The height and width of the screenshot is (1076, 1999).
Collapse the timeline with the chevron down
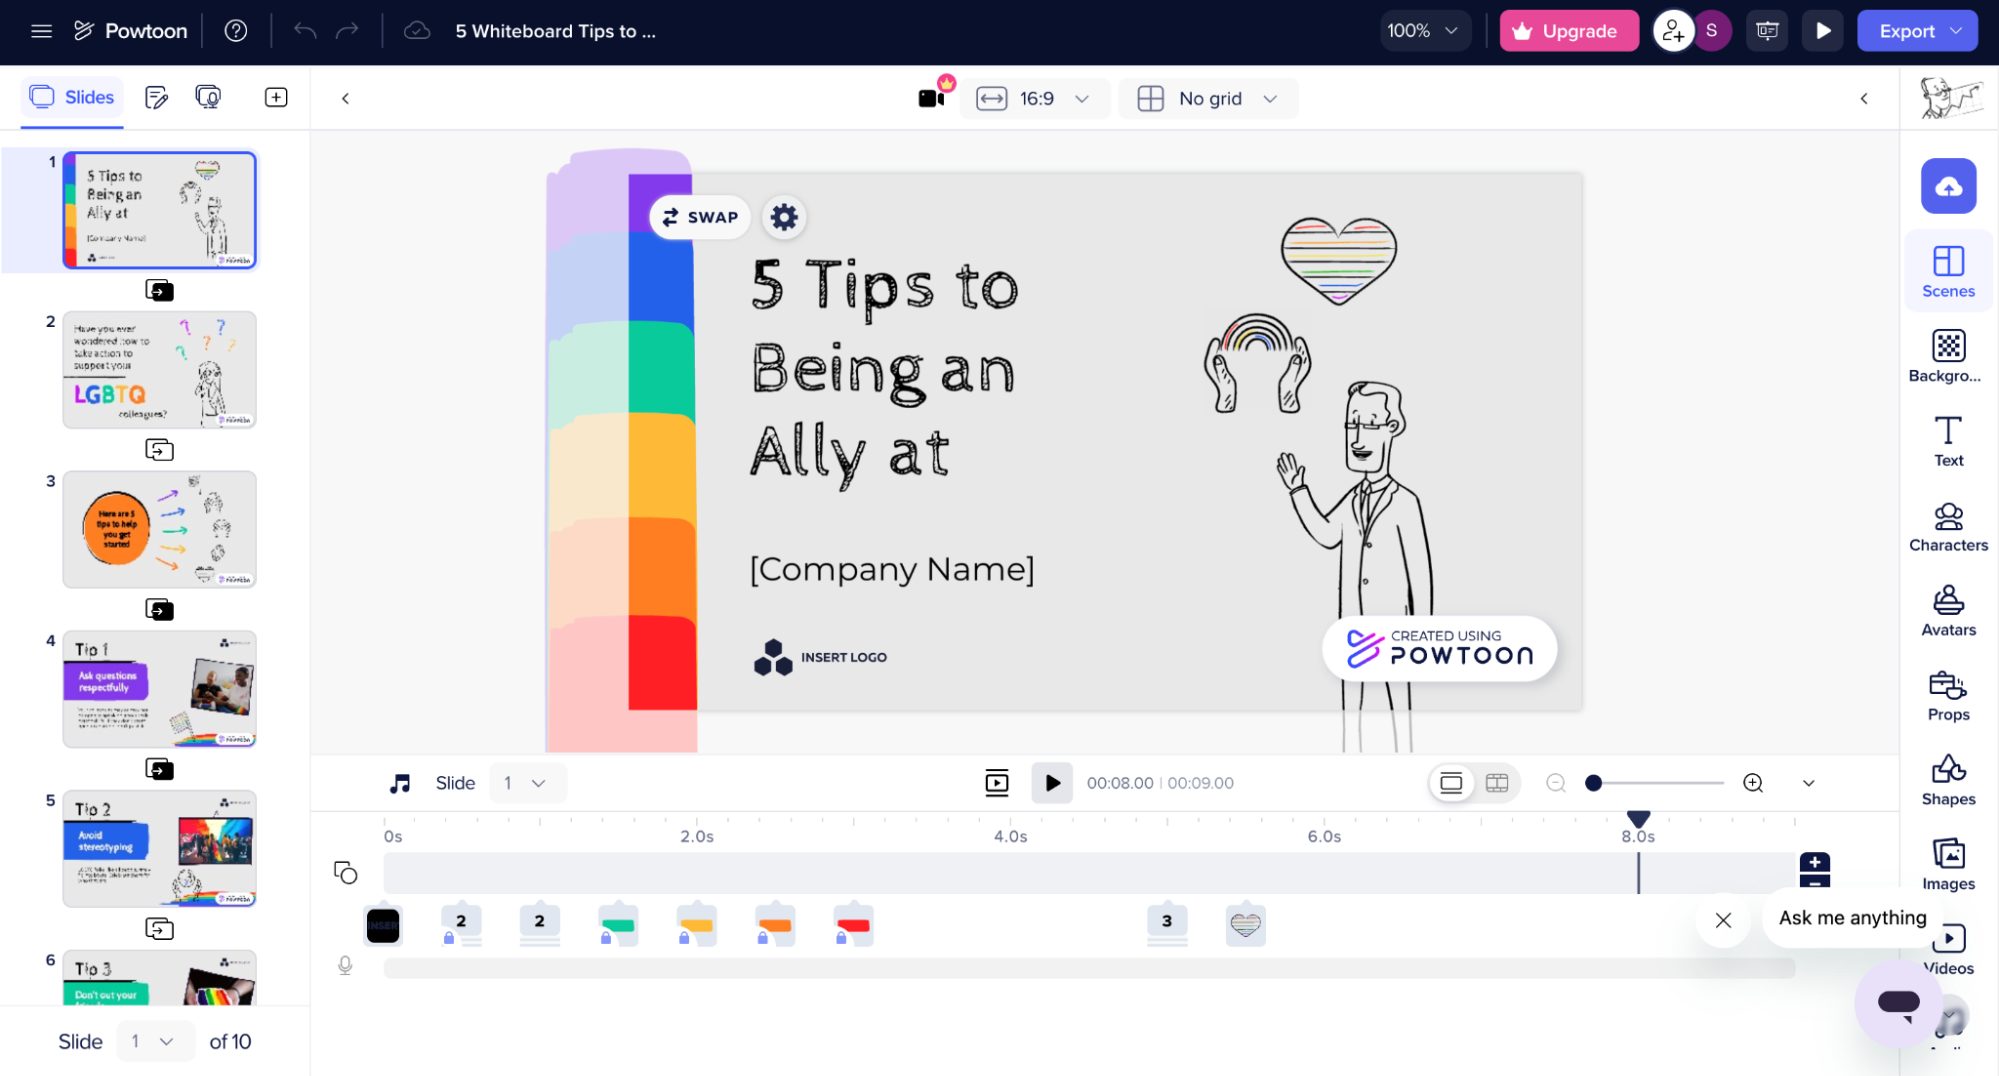click(x=1808, y=783)
